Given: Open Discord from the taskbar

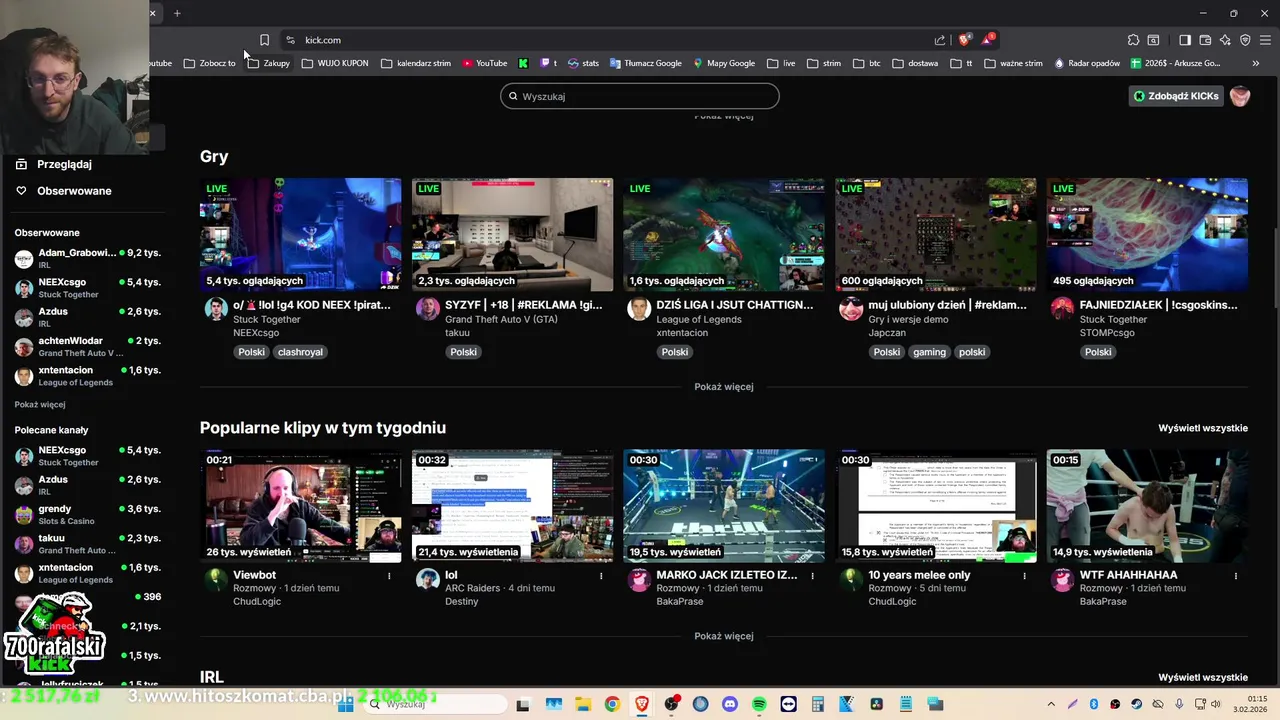Looking at the screenshot, I should [729, 704].
